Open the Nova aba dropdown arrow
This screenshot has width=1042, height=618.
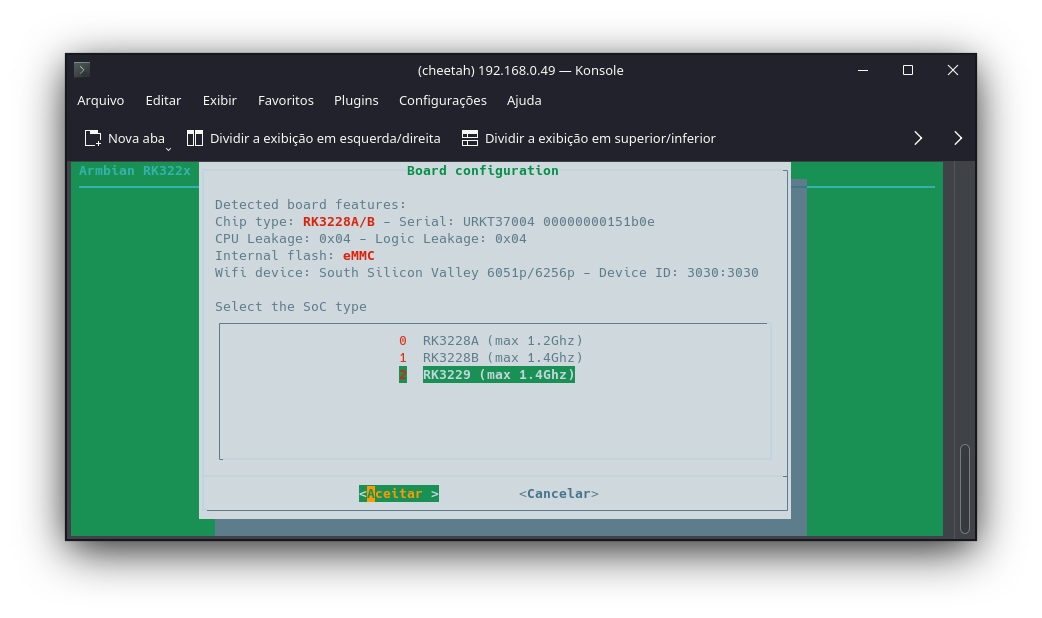[168, 148]
